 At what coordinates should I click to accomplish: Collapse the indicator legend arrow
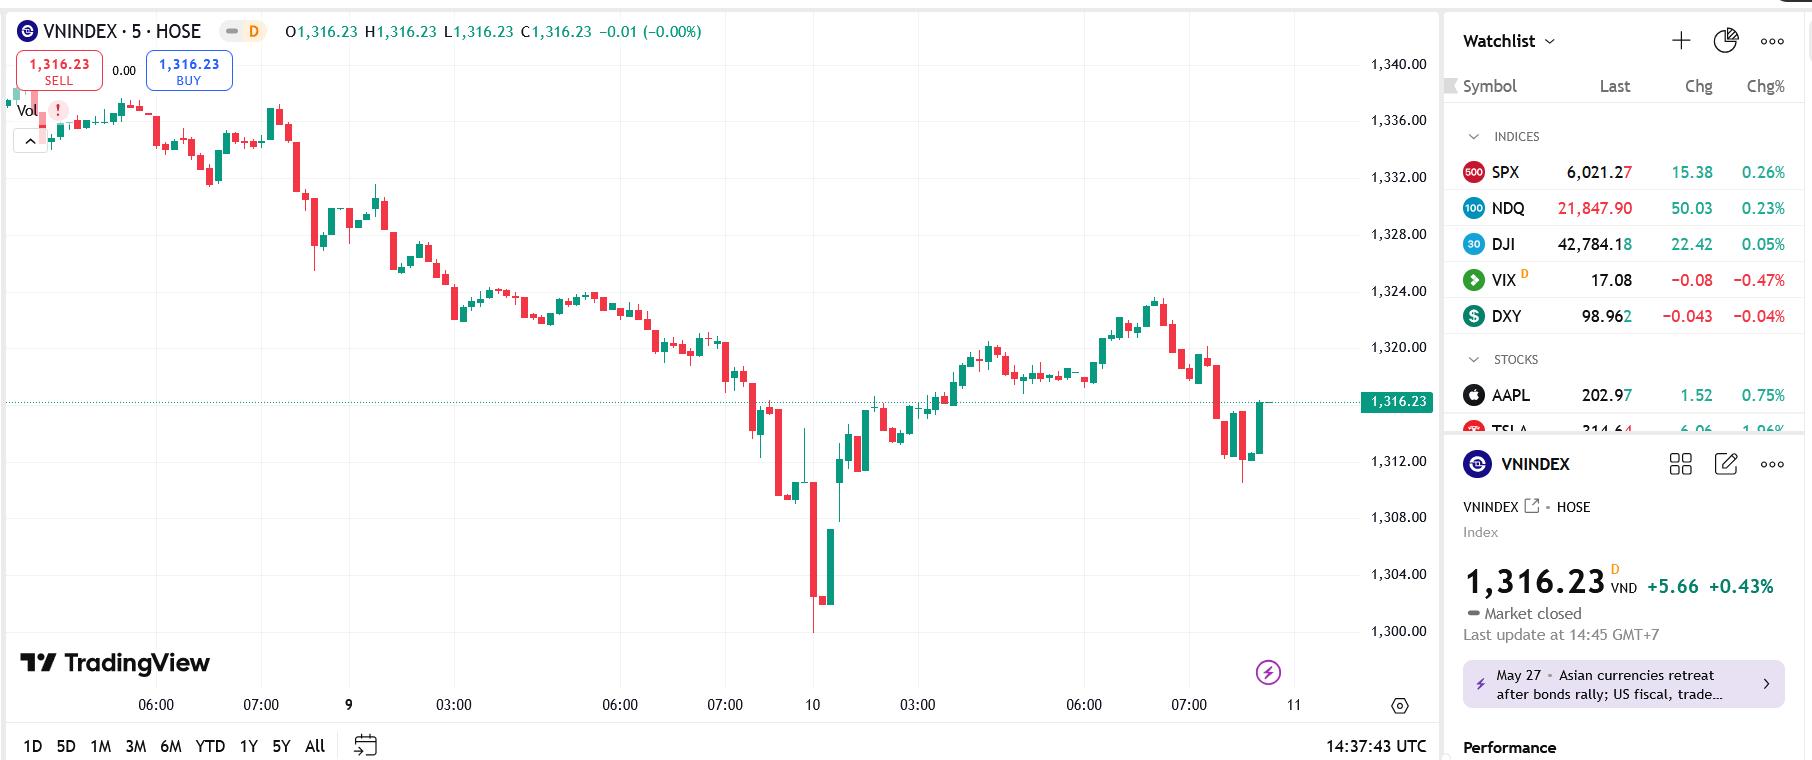(30, 141)
